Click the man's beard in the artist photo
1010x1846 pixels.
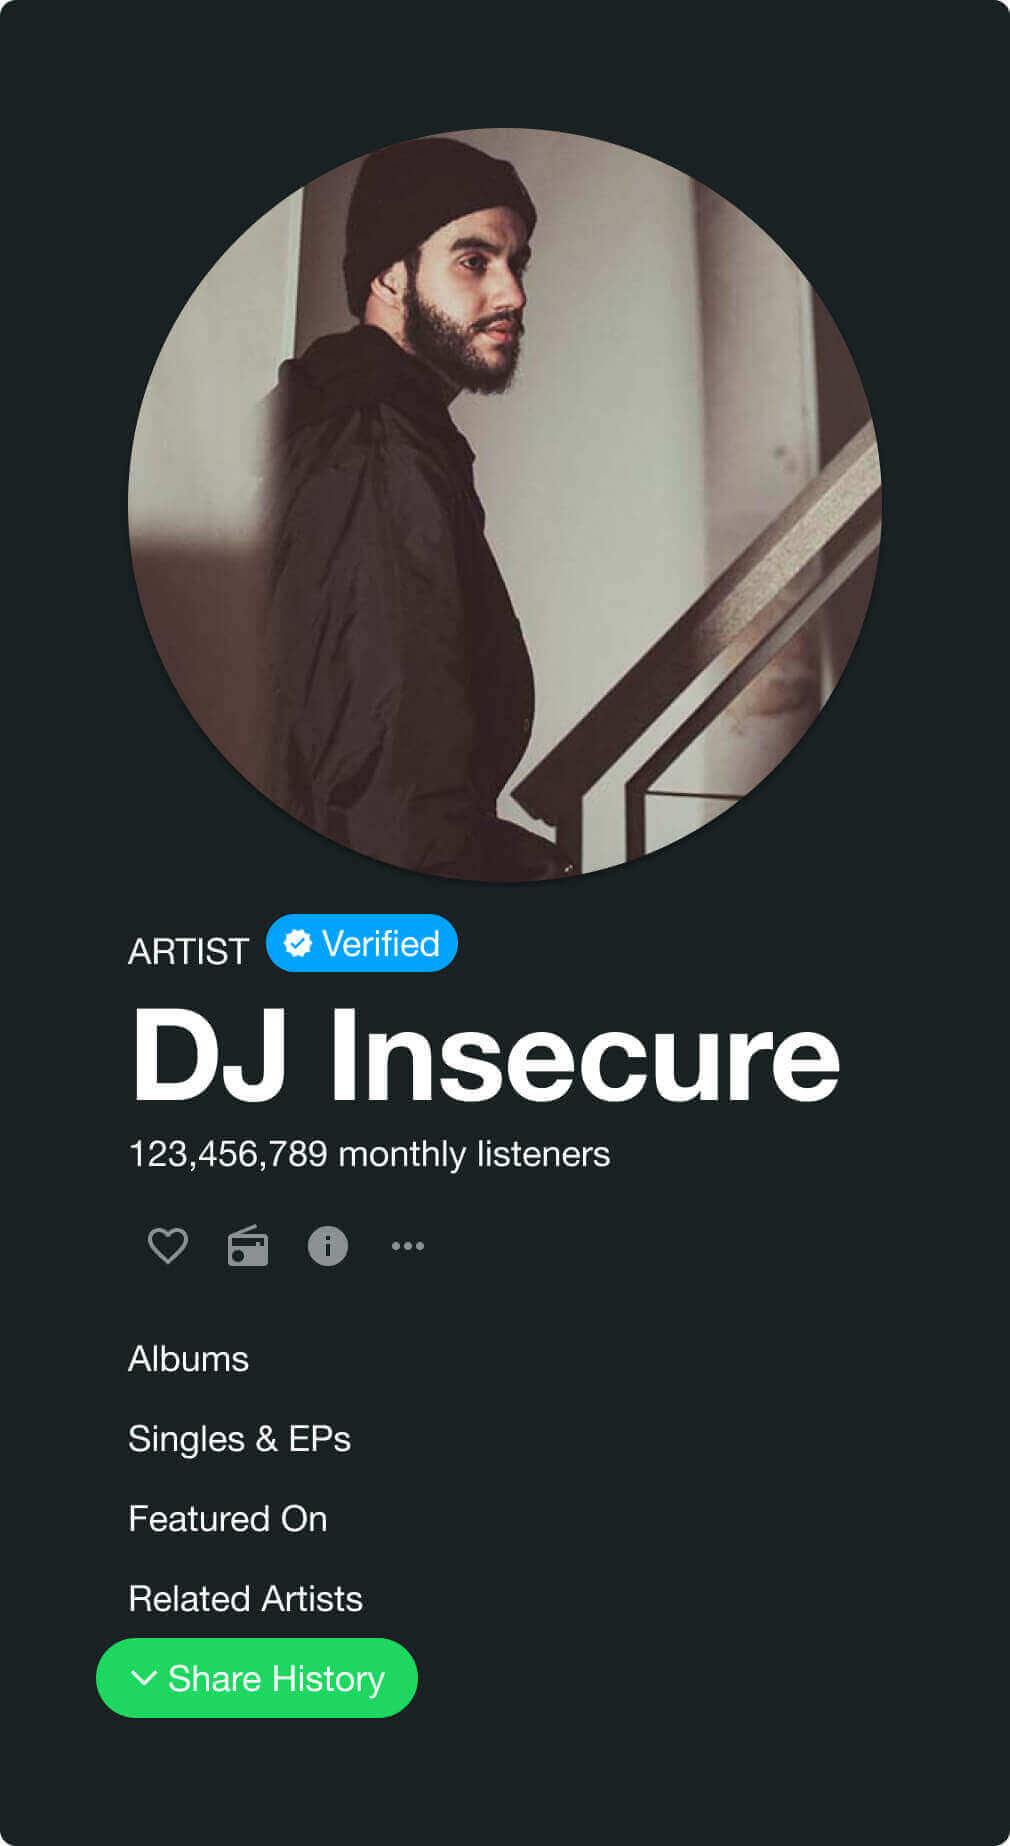[462, 345]
